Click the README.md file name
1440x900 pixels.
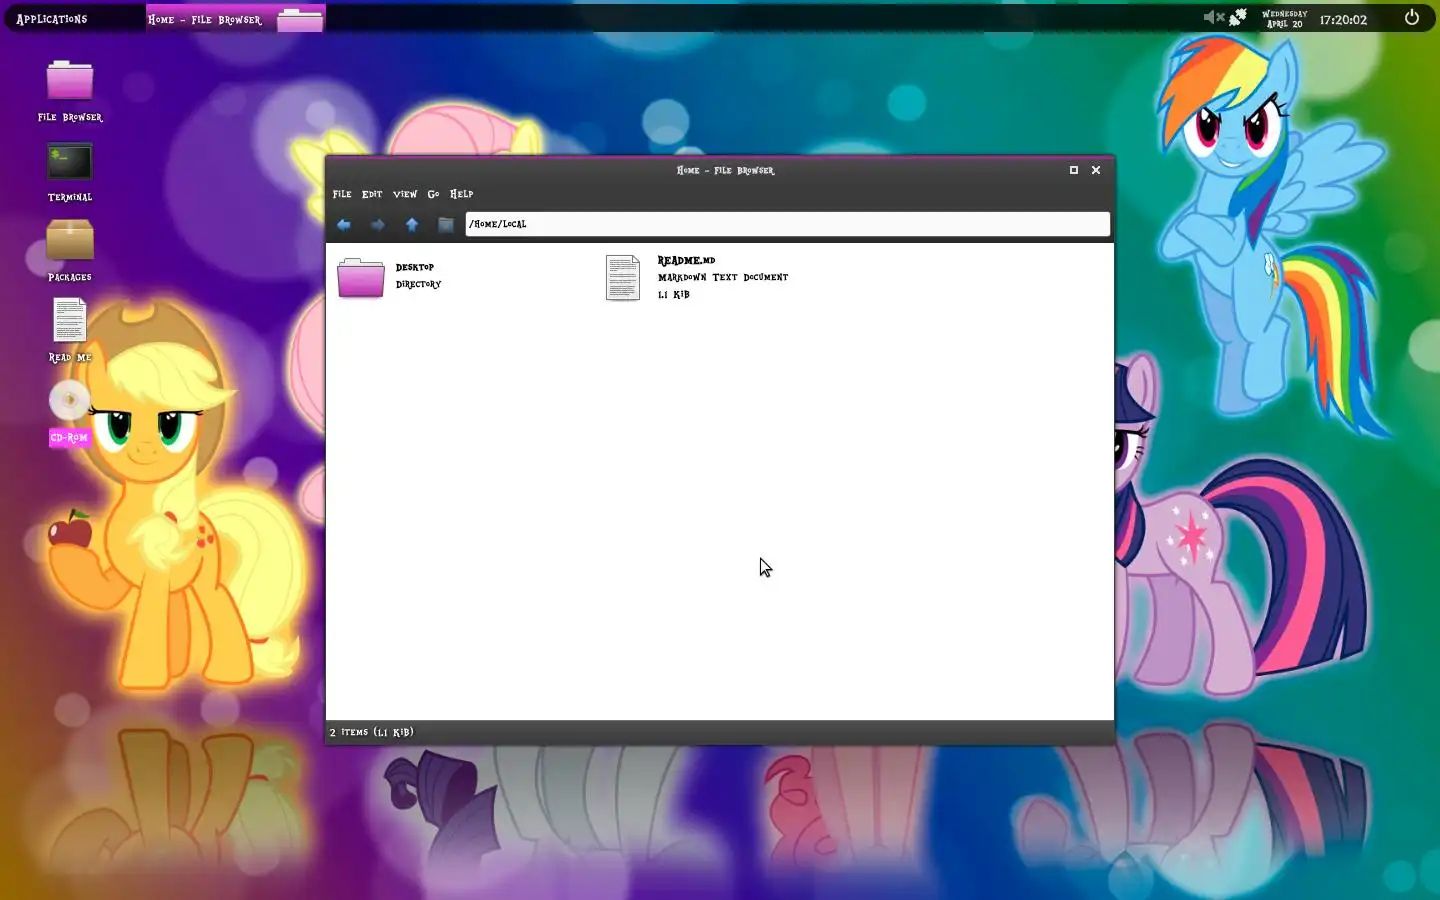pyautogui.click(x=686, y=261)
